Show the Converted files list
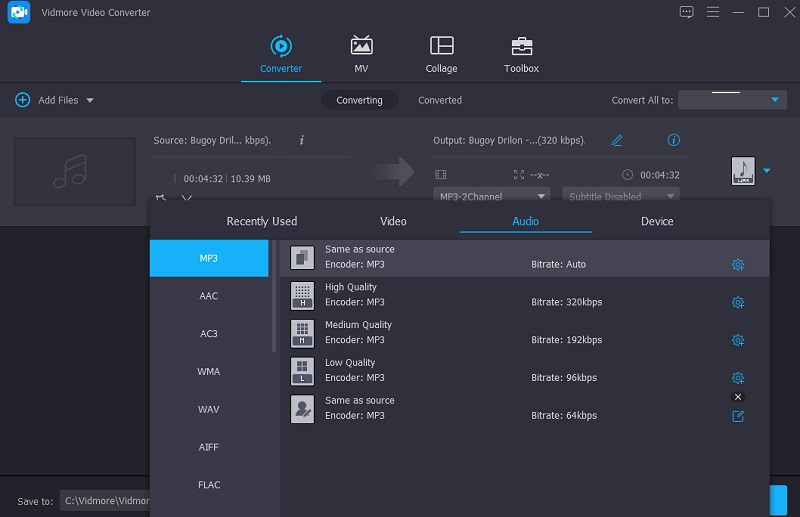Image resolution: width=800 pixels, height=517 pixels. [440, 100]
